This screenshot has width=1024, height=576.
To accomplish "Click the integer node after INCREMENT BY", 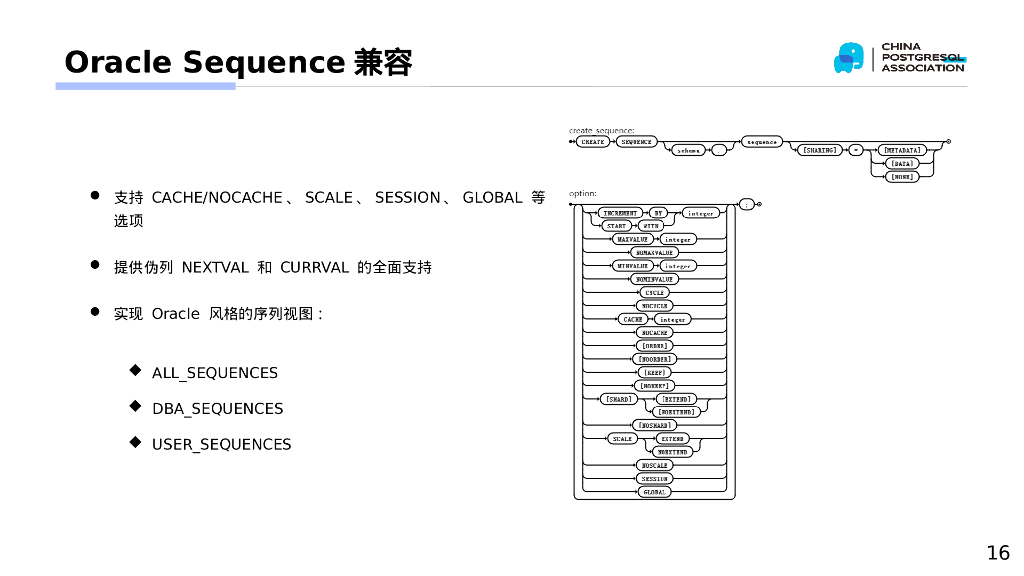I will coord(701,213).
